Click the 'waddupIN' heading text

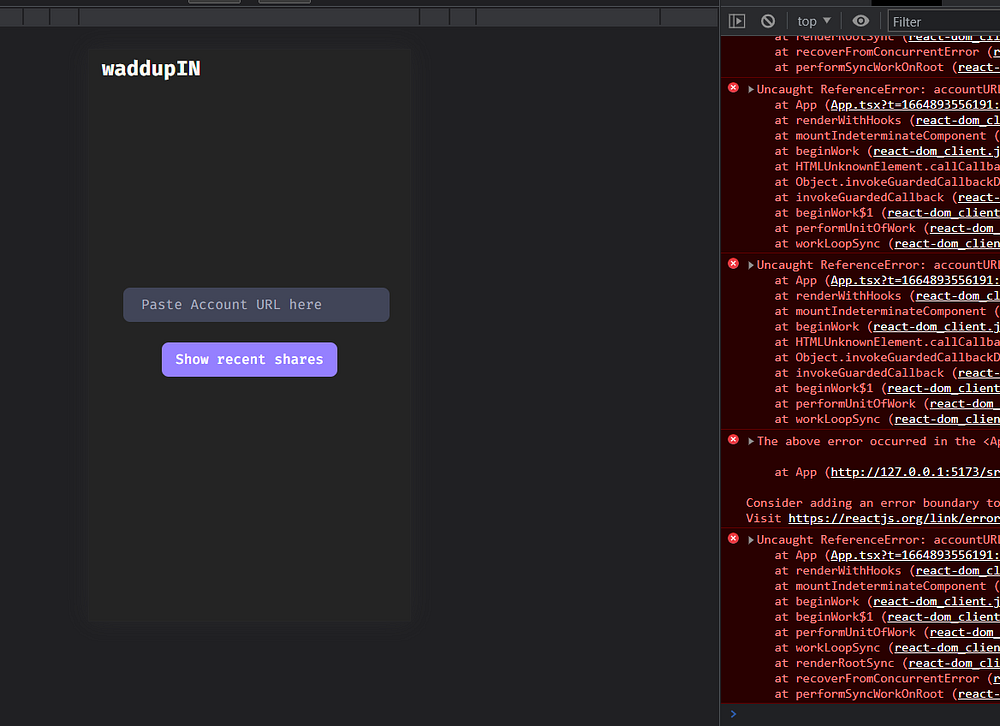pyautogui.click(x=151, y=69)
